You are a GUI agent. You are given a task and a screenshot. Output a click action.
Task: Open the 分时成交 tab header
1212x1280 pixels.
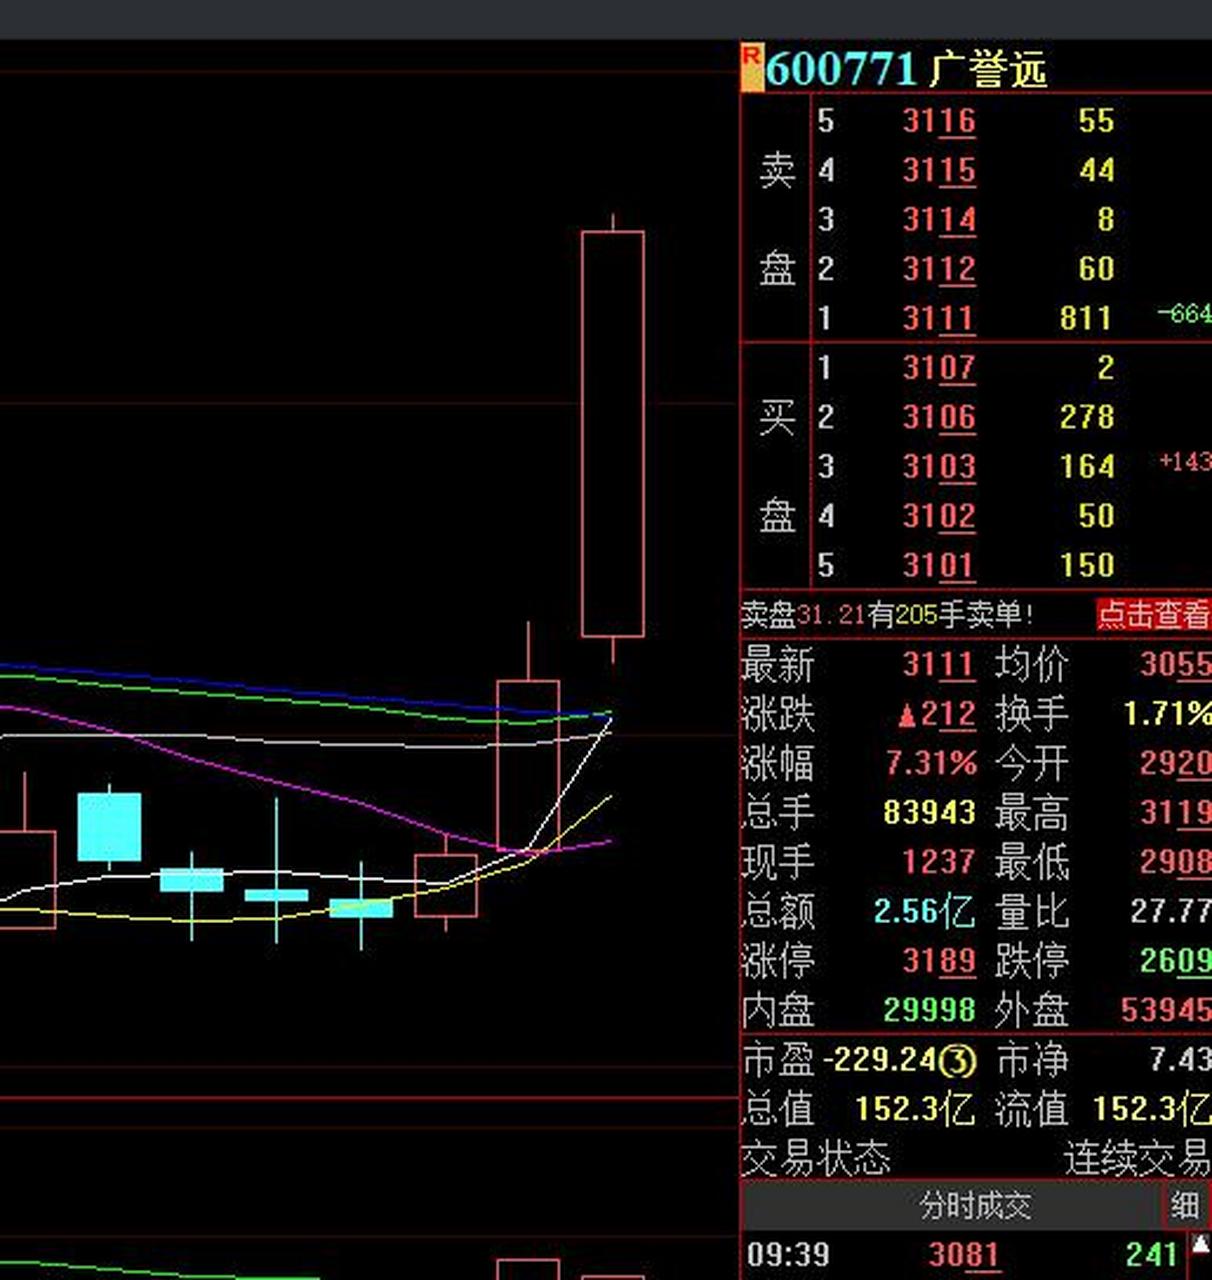pyautogui.click(x=974, y=1206)
